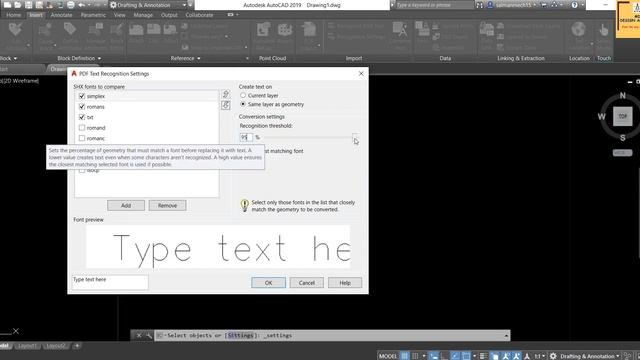The height and width of the screenshot is (360, 640).
Task: Click the OK button in dialog
Action: [268, 282]
